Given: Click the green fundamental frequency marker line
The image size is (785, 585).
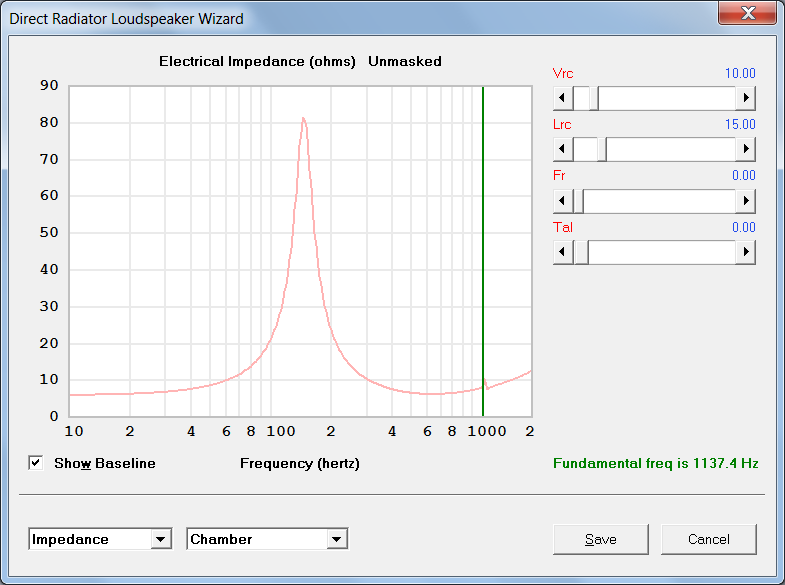Looking at the screenshot, I should pos(483,250).
